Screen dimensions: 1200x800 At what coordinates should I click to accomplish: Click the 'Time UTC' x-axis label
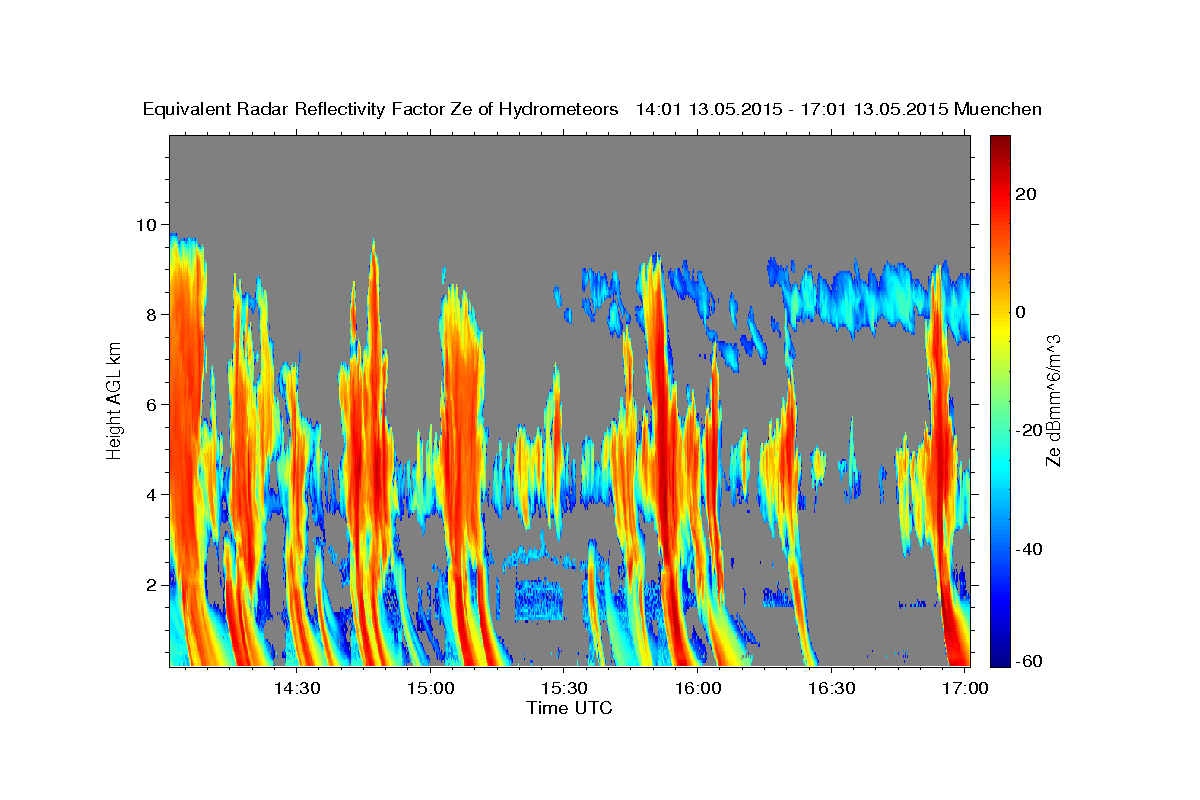click(569, 708)
